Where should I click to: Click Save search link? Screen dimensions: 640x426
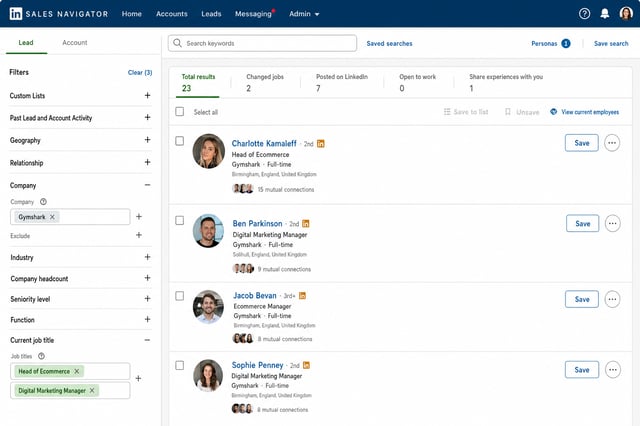click(x=611, y=43)
